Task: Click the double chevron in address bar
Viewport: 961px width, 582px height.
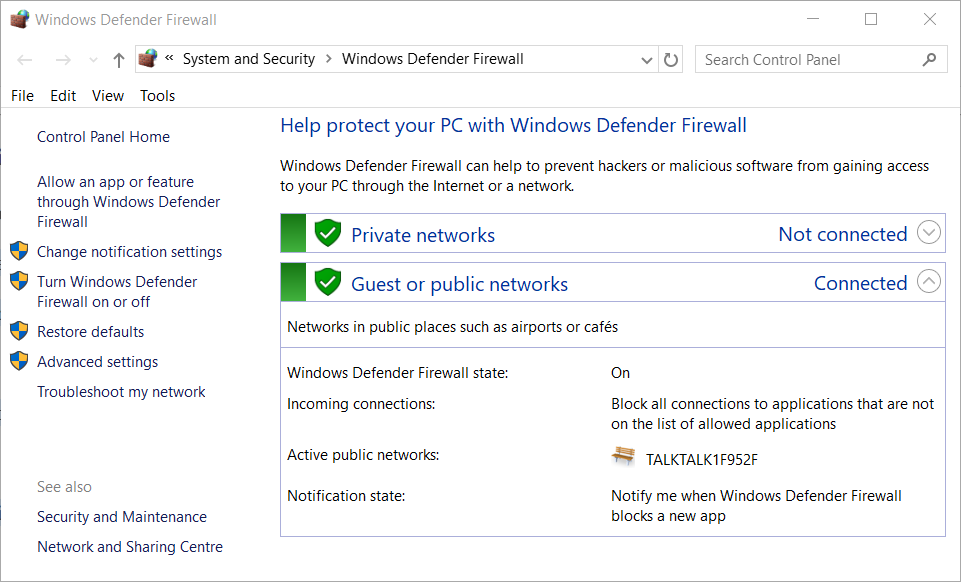Action: coord(169,58)
